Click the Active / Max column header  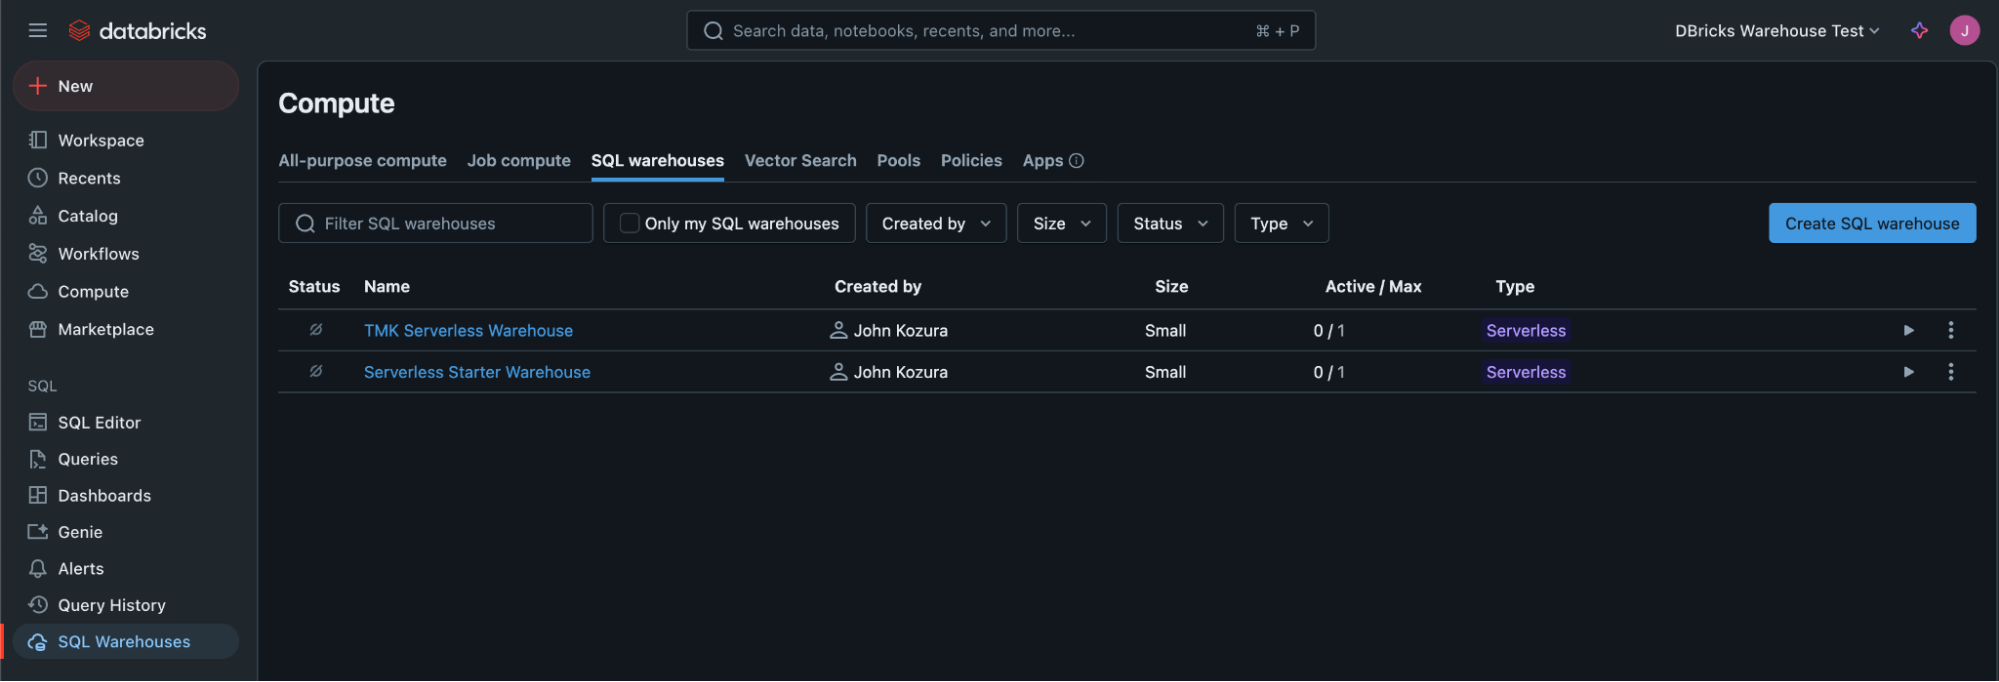pos(1373,287)
